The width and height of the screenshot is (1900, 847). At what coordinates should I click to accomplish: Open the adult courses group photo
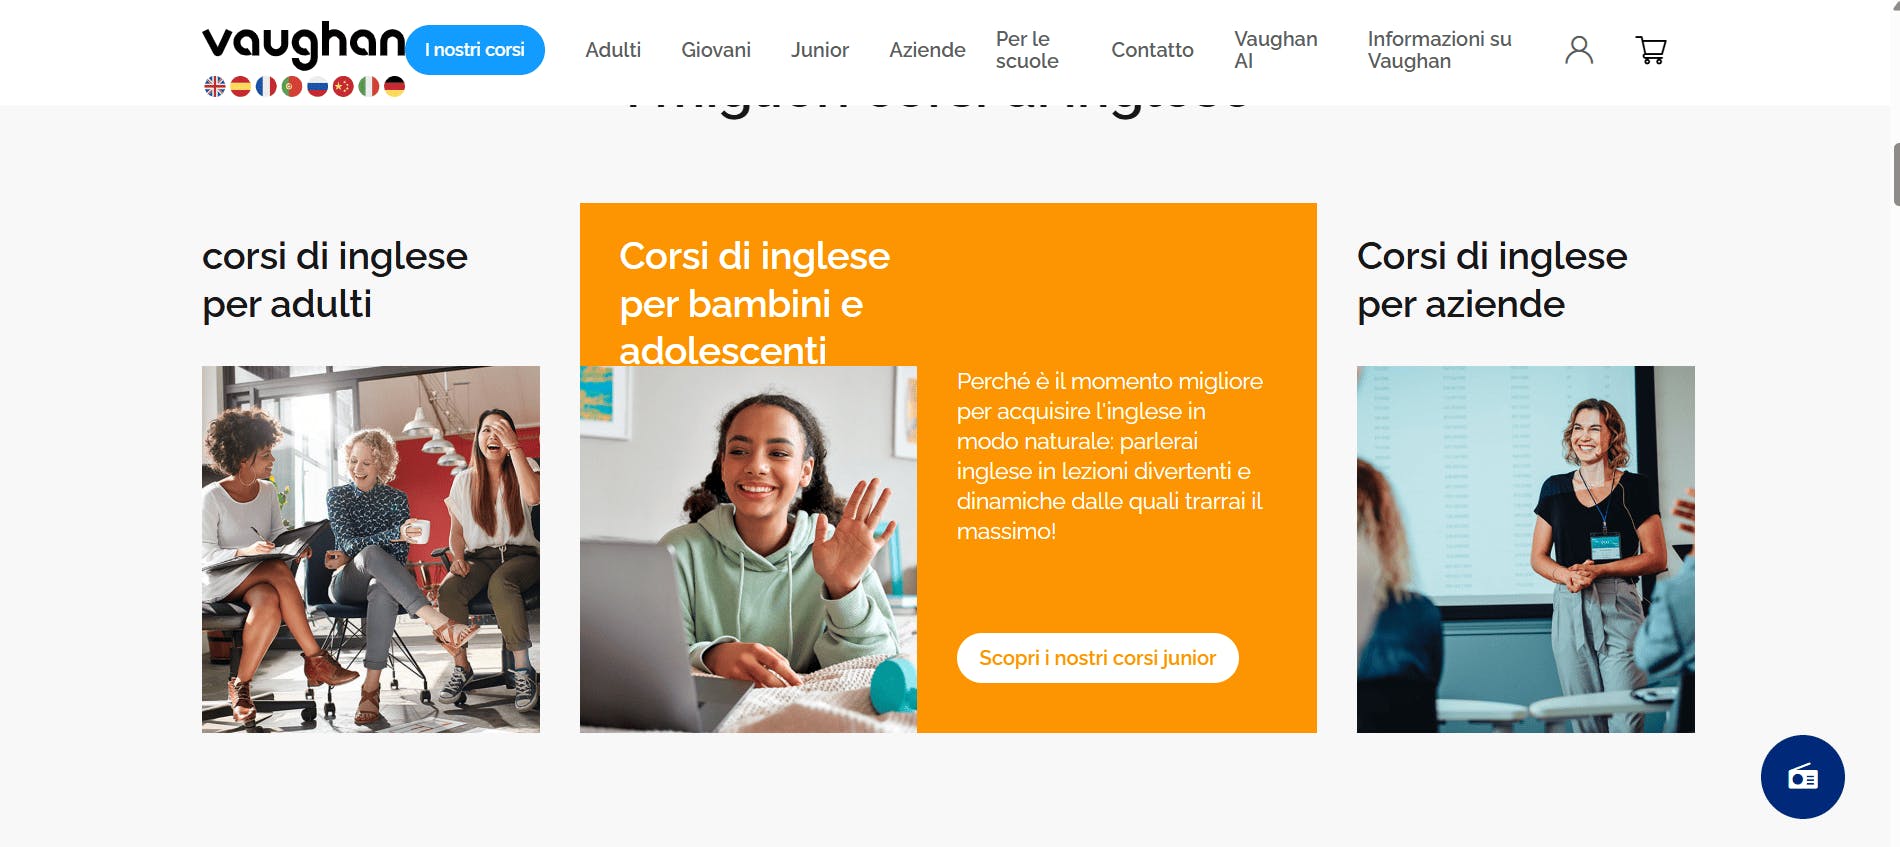pyautogui.click(x=371, y=549)
